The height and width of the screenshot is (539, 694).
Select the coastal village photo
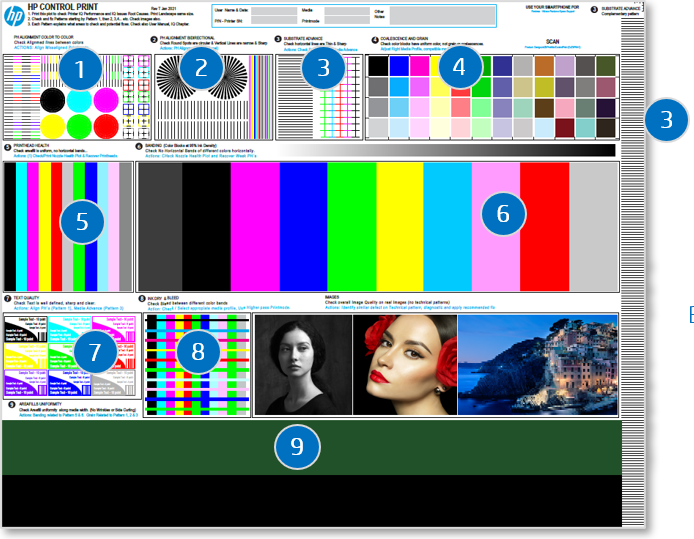click(x=537, y=364)
